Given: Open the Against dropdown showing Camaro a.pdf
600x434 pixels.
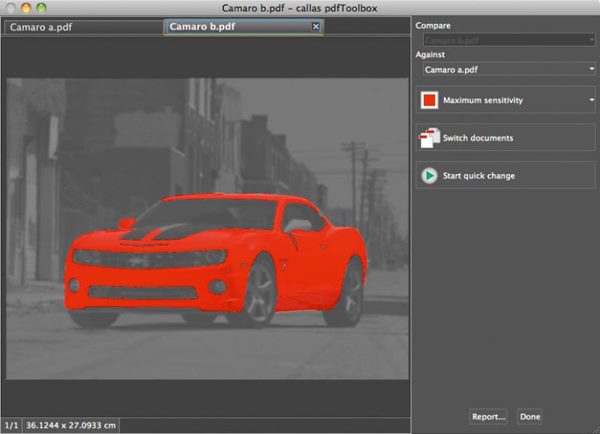Looking at the screenshot, I should point(509,69).
